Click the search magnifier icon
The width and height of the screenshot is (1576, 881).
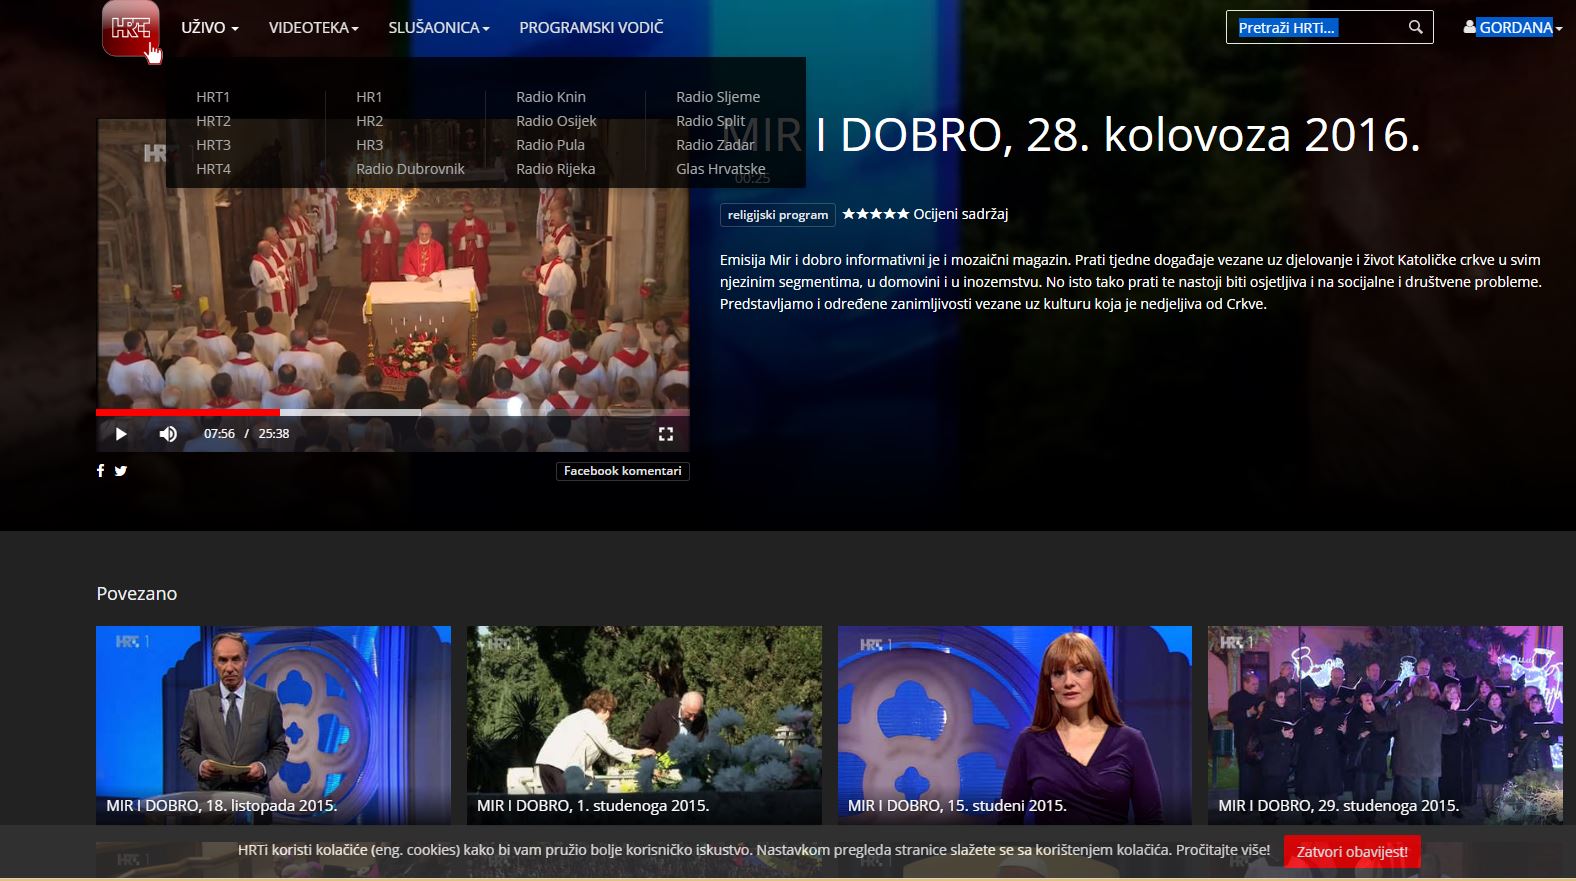pyautogui.click(x=1415, y=27)
